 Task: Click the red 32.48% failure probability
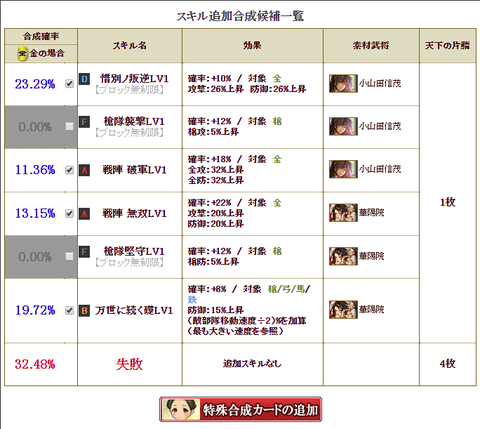pos(35,364)
